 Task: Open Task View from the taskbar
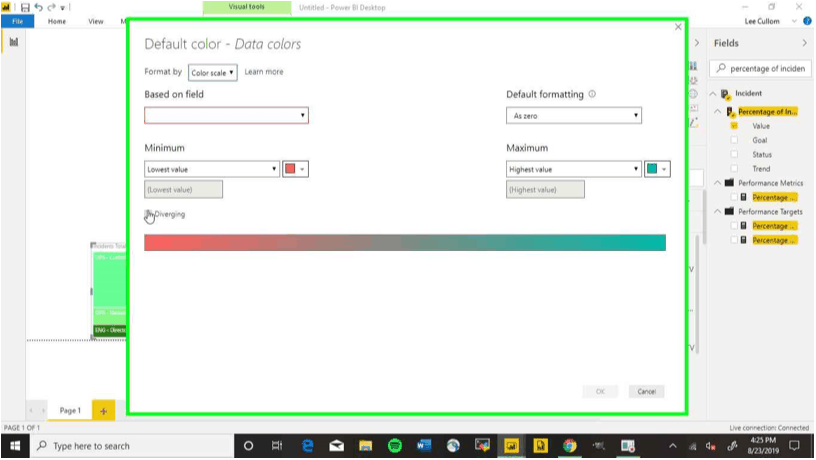[x=277, y=446]
